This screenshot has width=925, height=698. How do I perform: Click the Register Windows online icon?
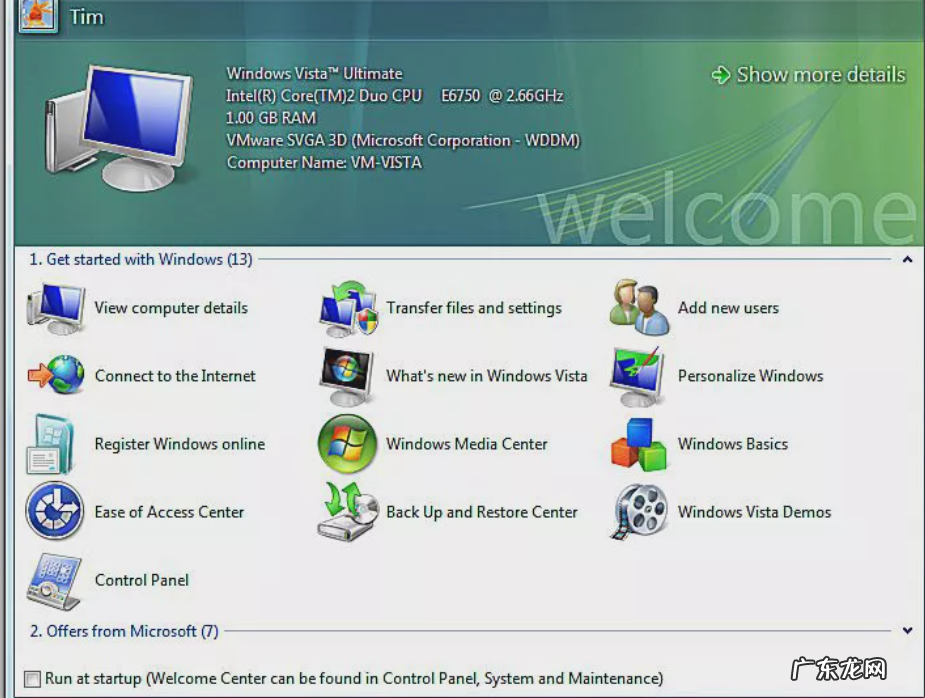click(52, 443)
